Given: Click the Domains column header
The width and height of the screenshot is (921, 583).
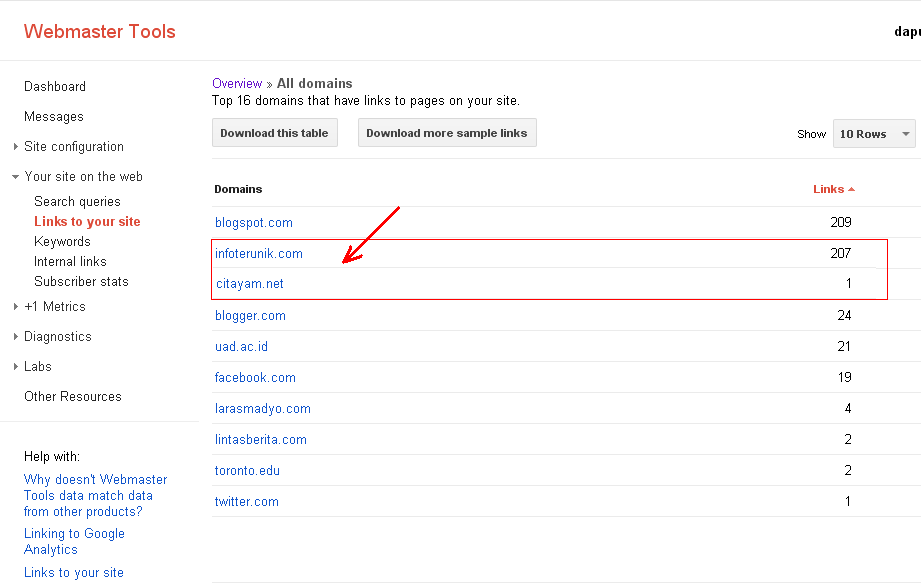Looking at the screenshot, I should coord(238,189).
